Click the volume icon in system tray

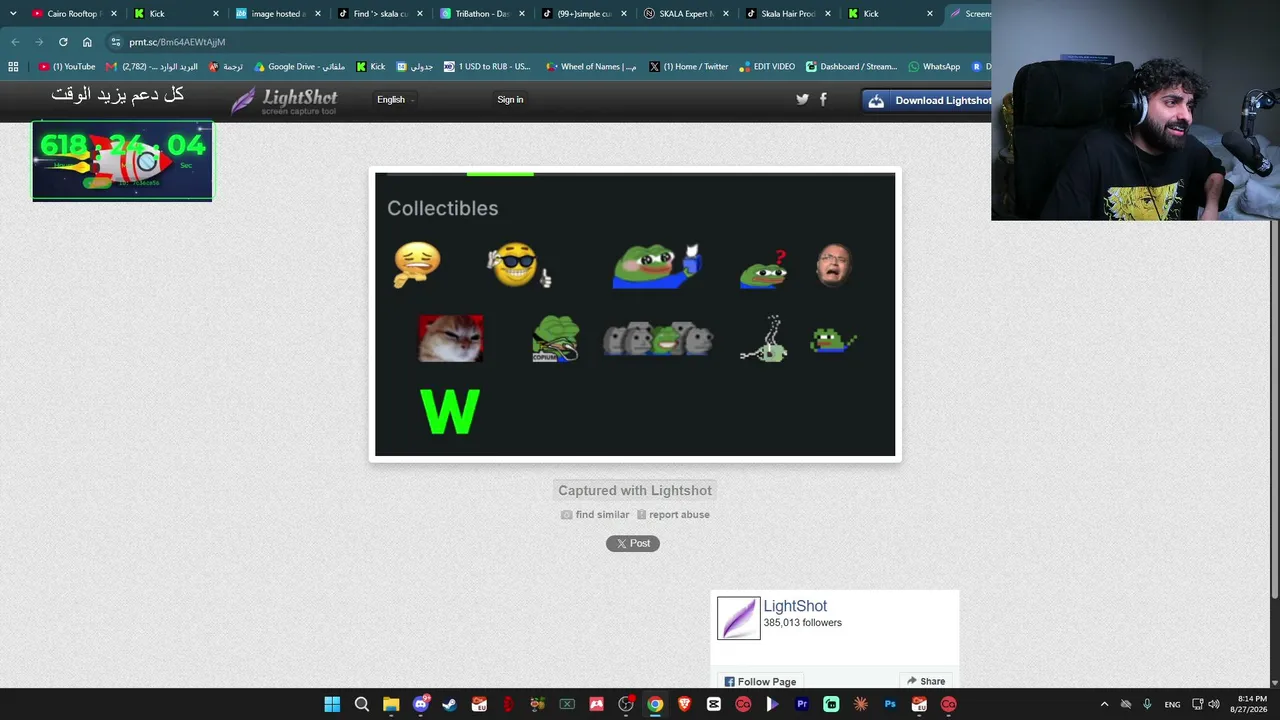[1214, 704]
